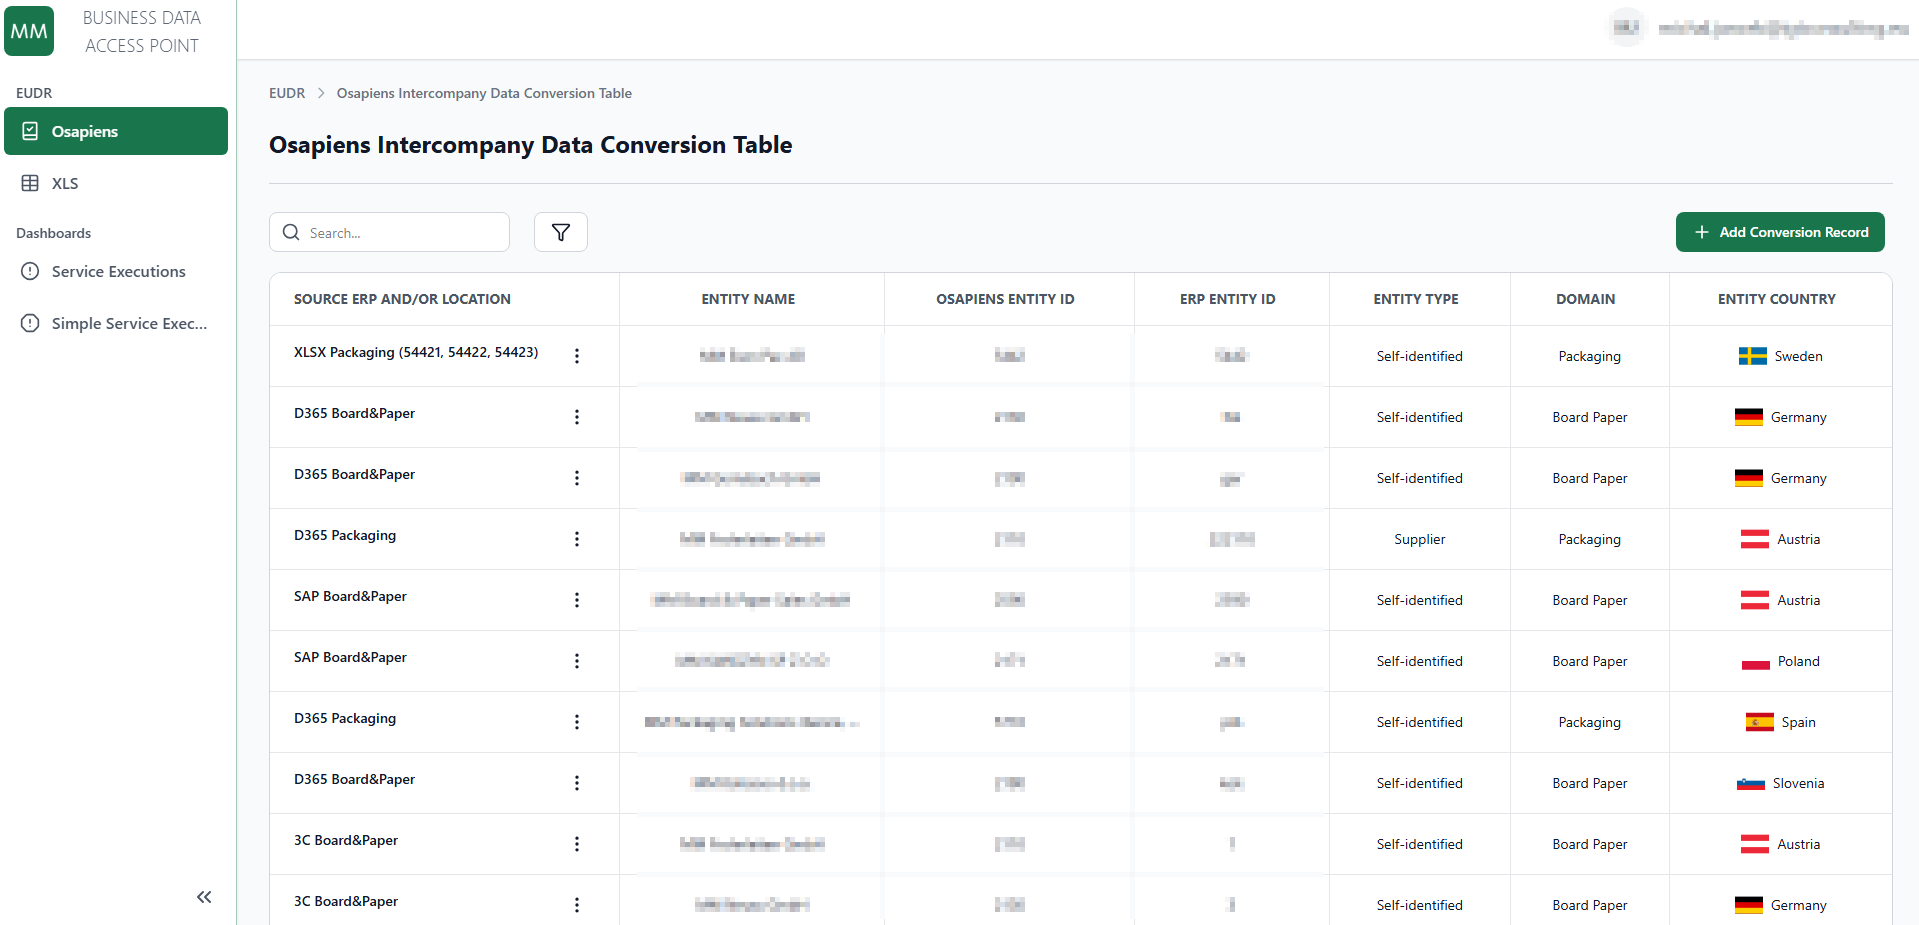Click the Spain flag icon

(x=1760, y=722)
